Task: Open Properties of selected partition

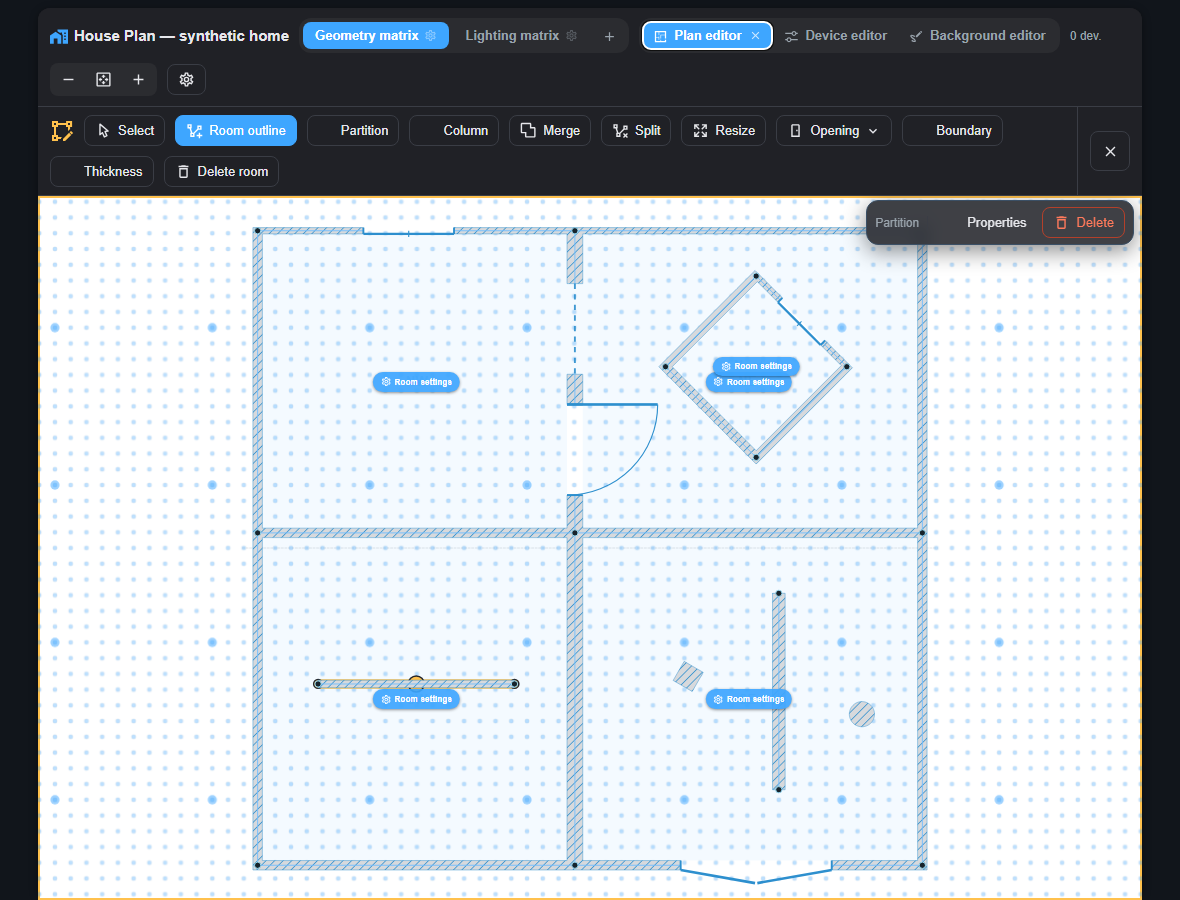Action: [996, 223]
